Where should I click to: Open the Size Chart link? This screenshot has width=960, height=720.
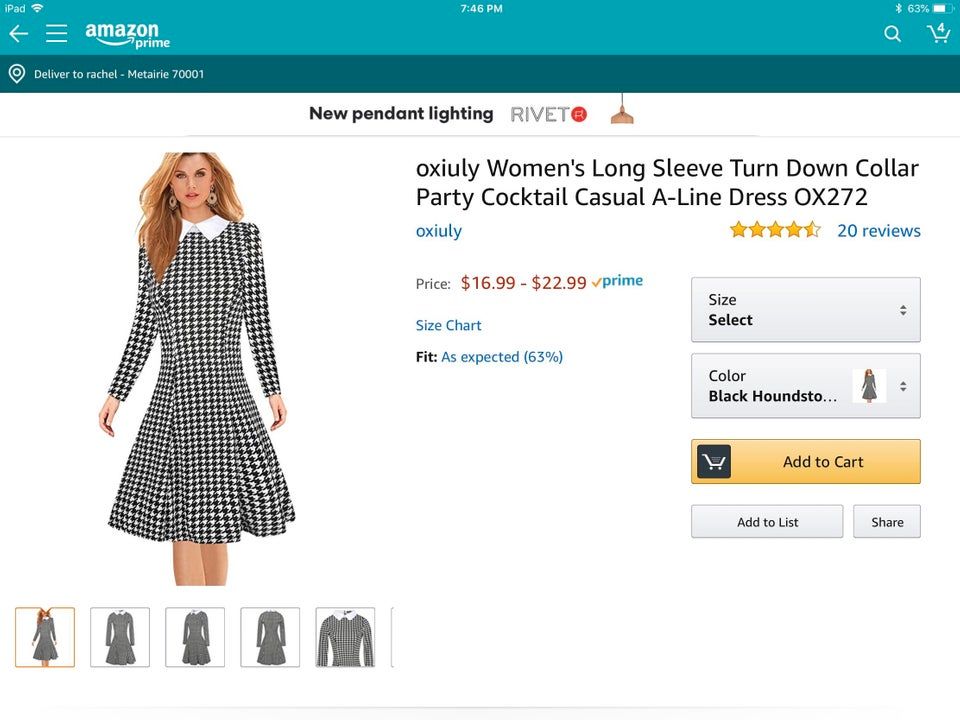(x=448, y=325)
